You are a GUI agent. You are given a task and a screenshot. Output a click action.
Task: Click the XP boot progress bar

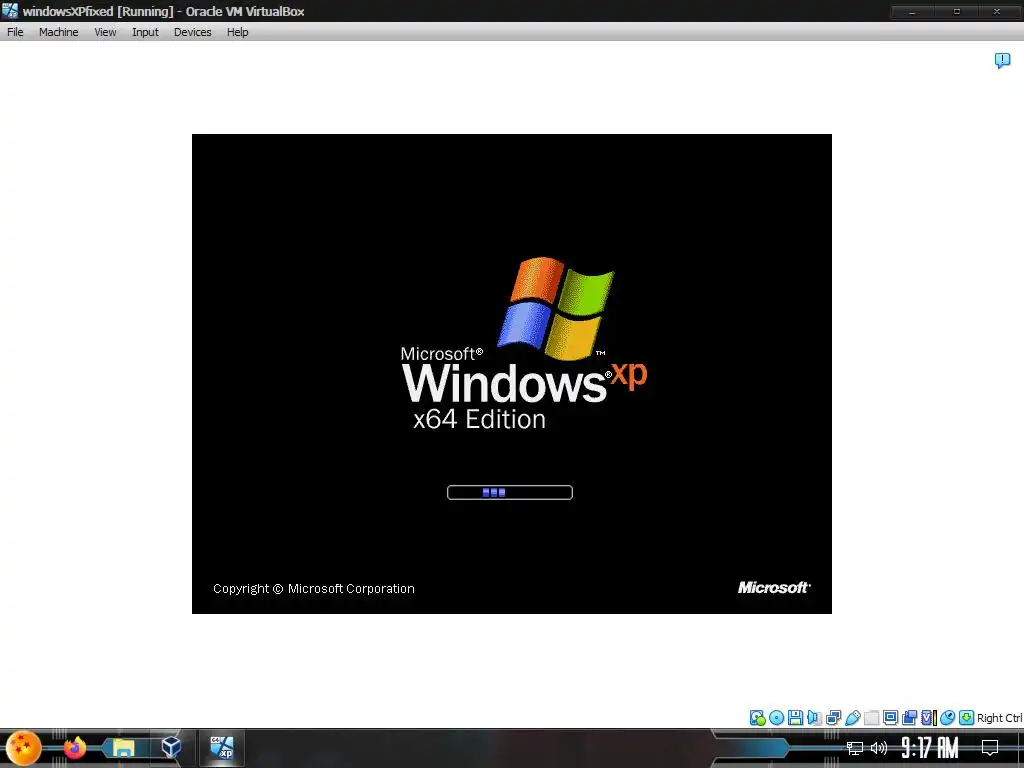tap(510, 492)
